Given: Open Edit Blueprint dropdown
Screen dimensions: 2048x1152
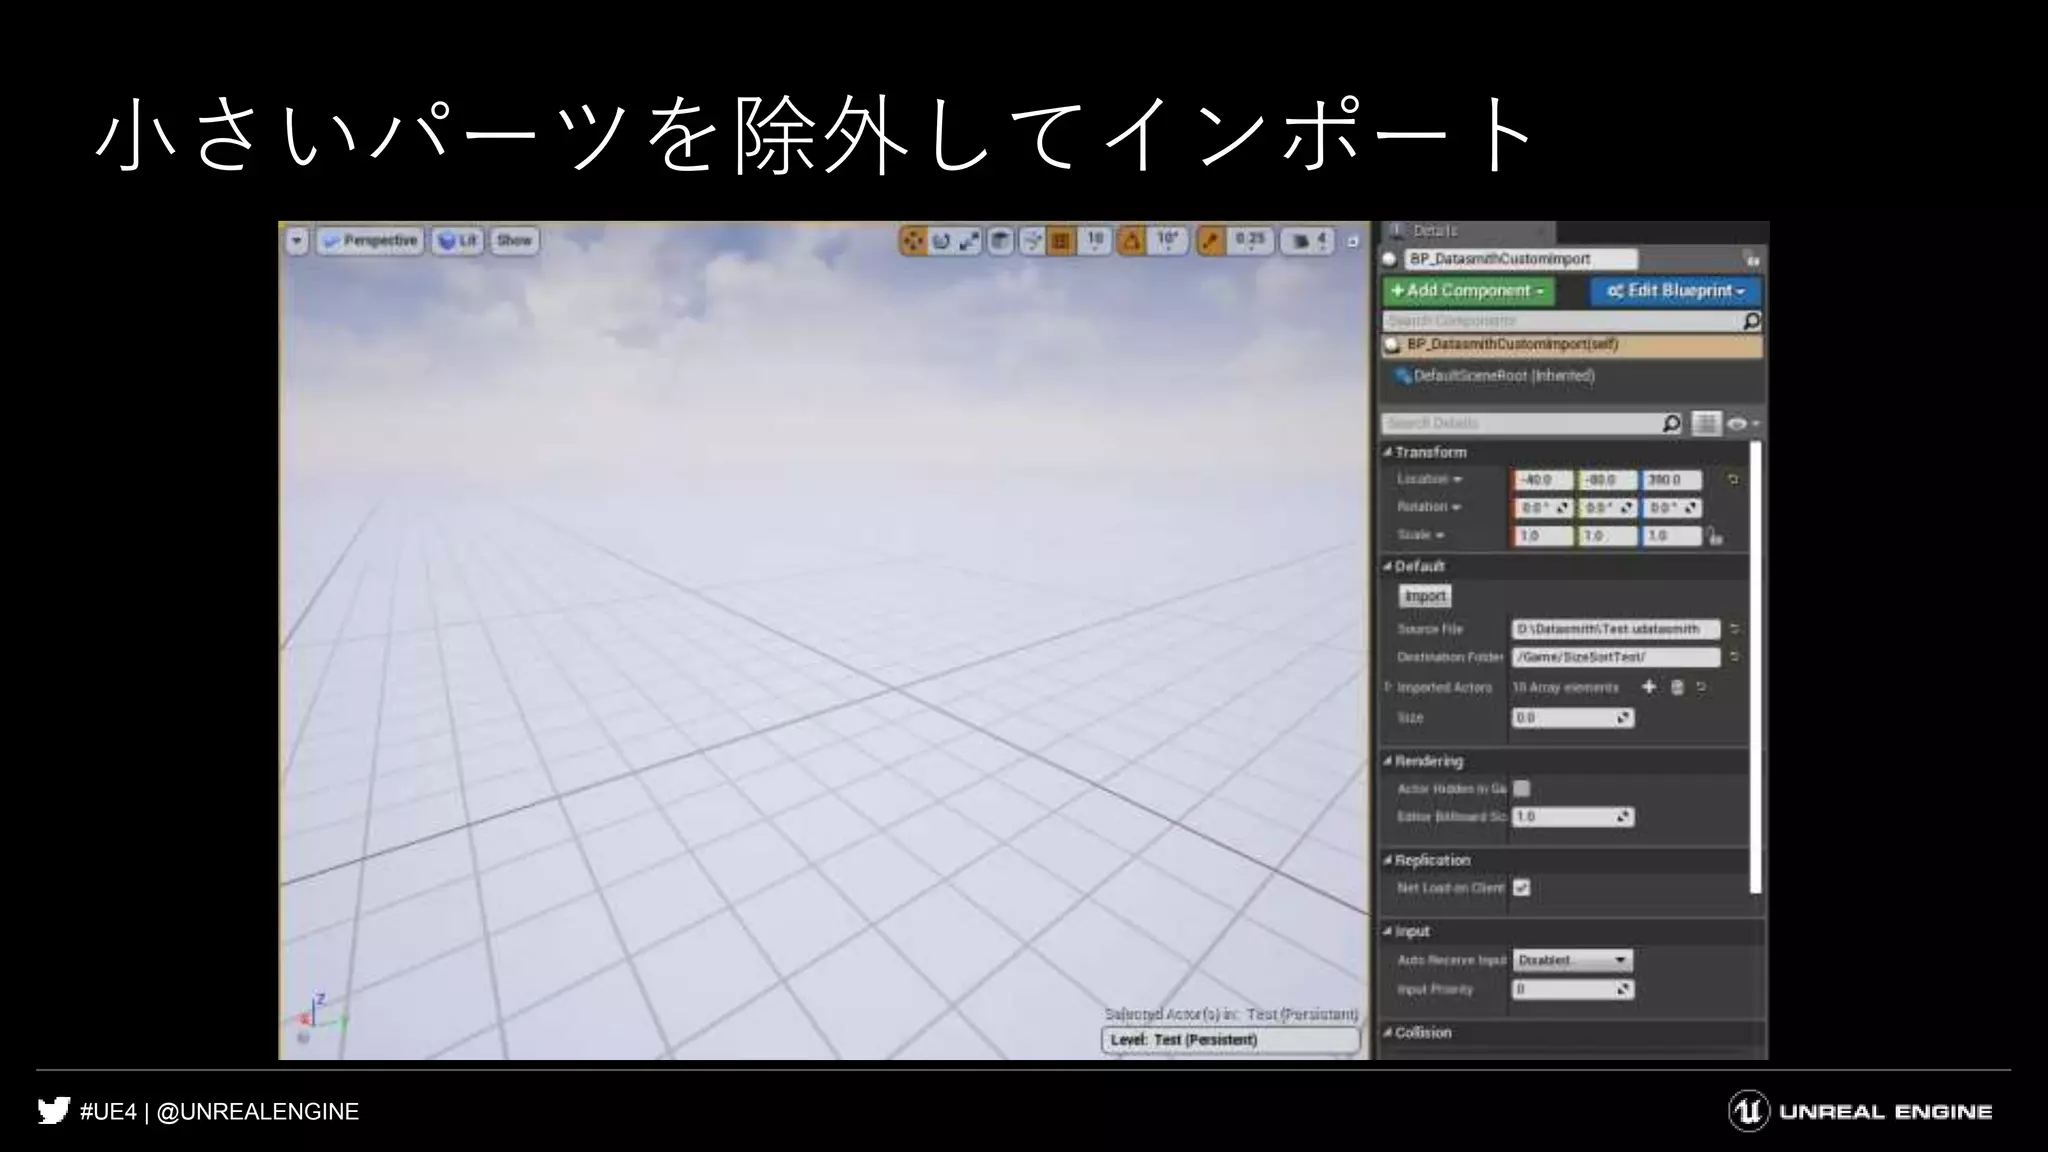Looking at the screenshot, I should click(x=1676, y=291).
